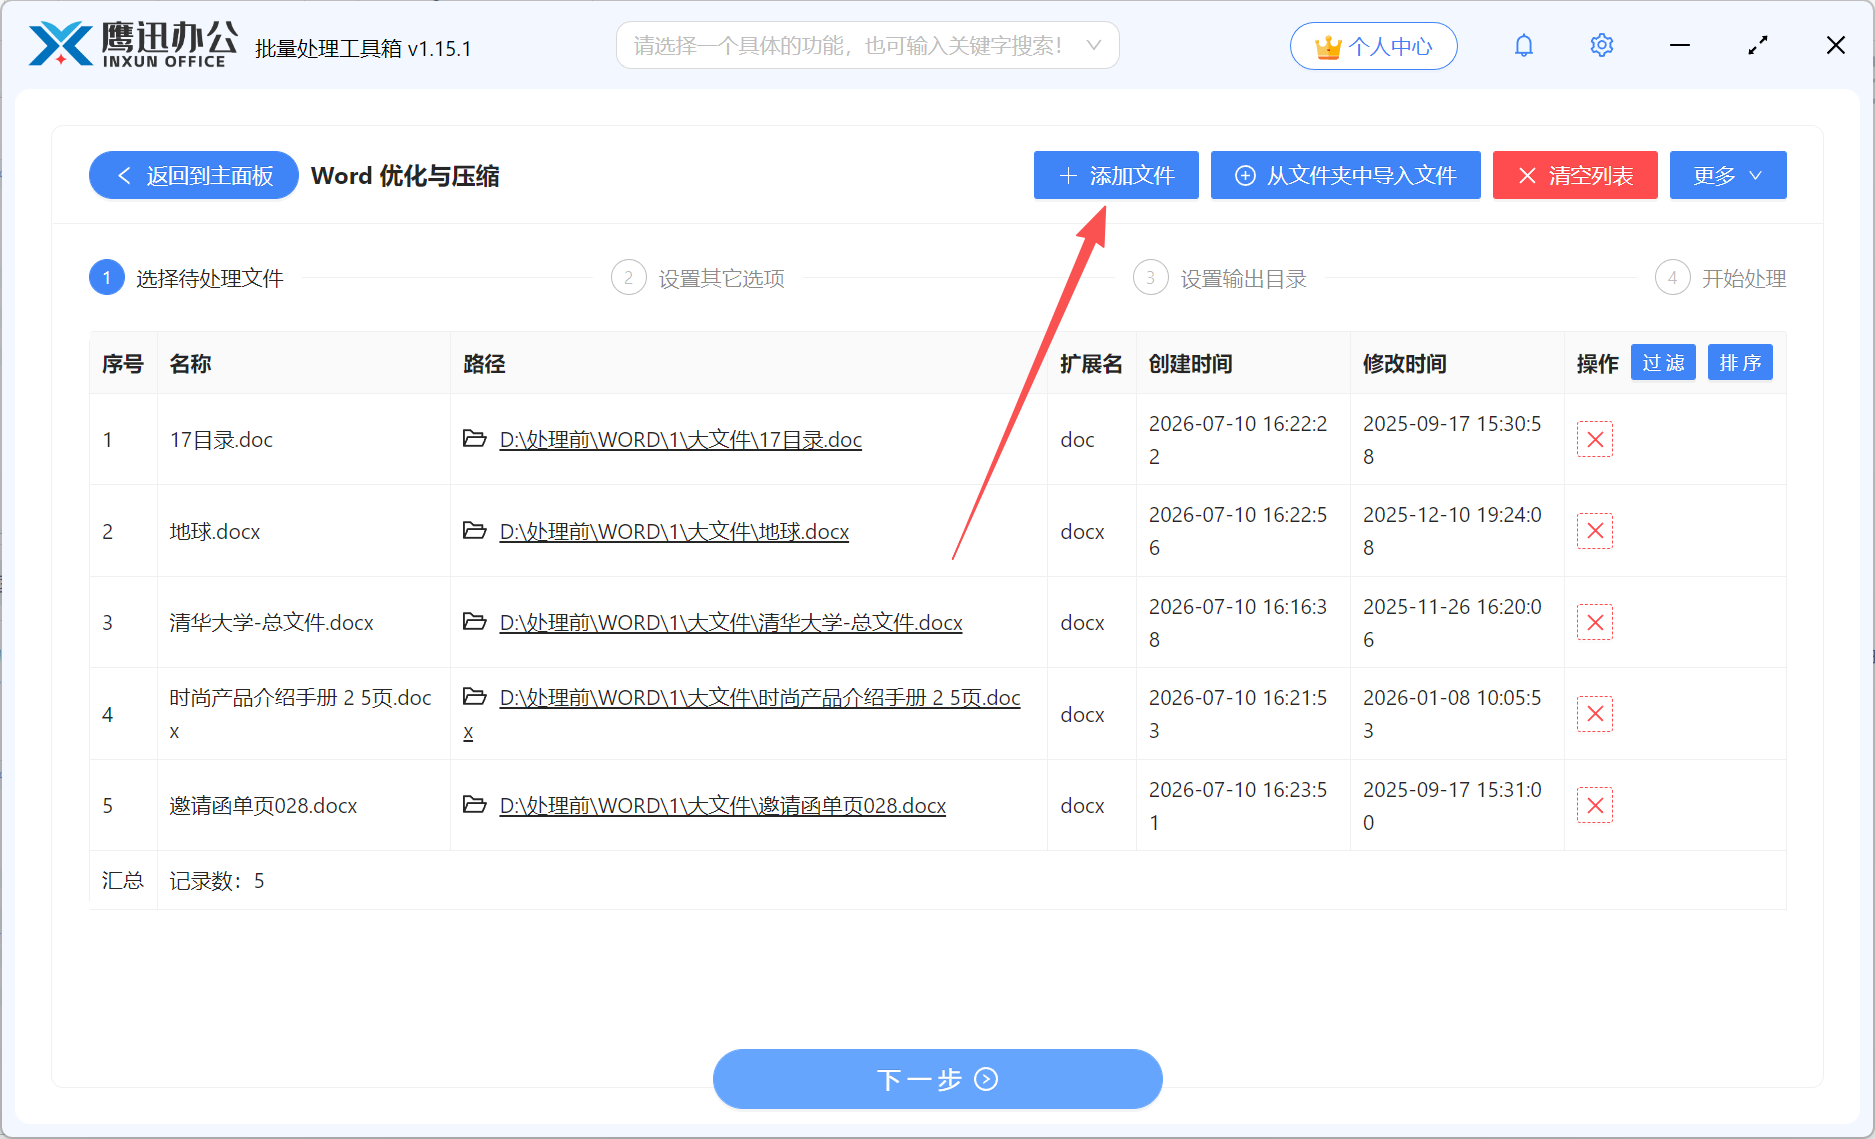This screenshot has height=1139, width=1875.
Task: Delete 时尚产品介绍手册 row with red X
Action: pyautogui.click(x=1595, y=714)
